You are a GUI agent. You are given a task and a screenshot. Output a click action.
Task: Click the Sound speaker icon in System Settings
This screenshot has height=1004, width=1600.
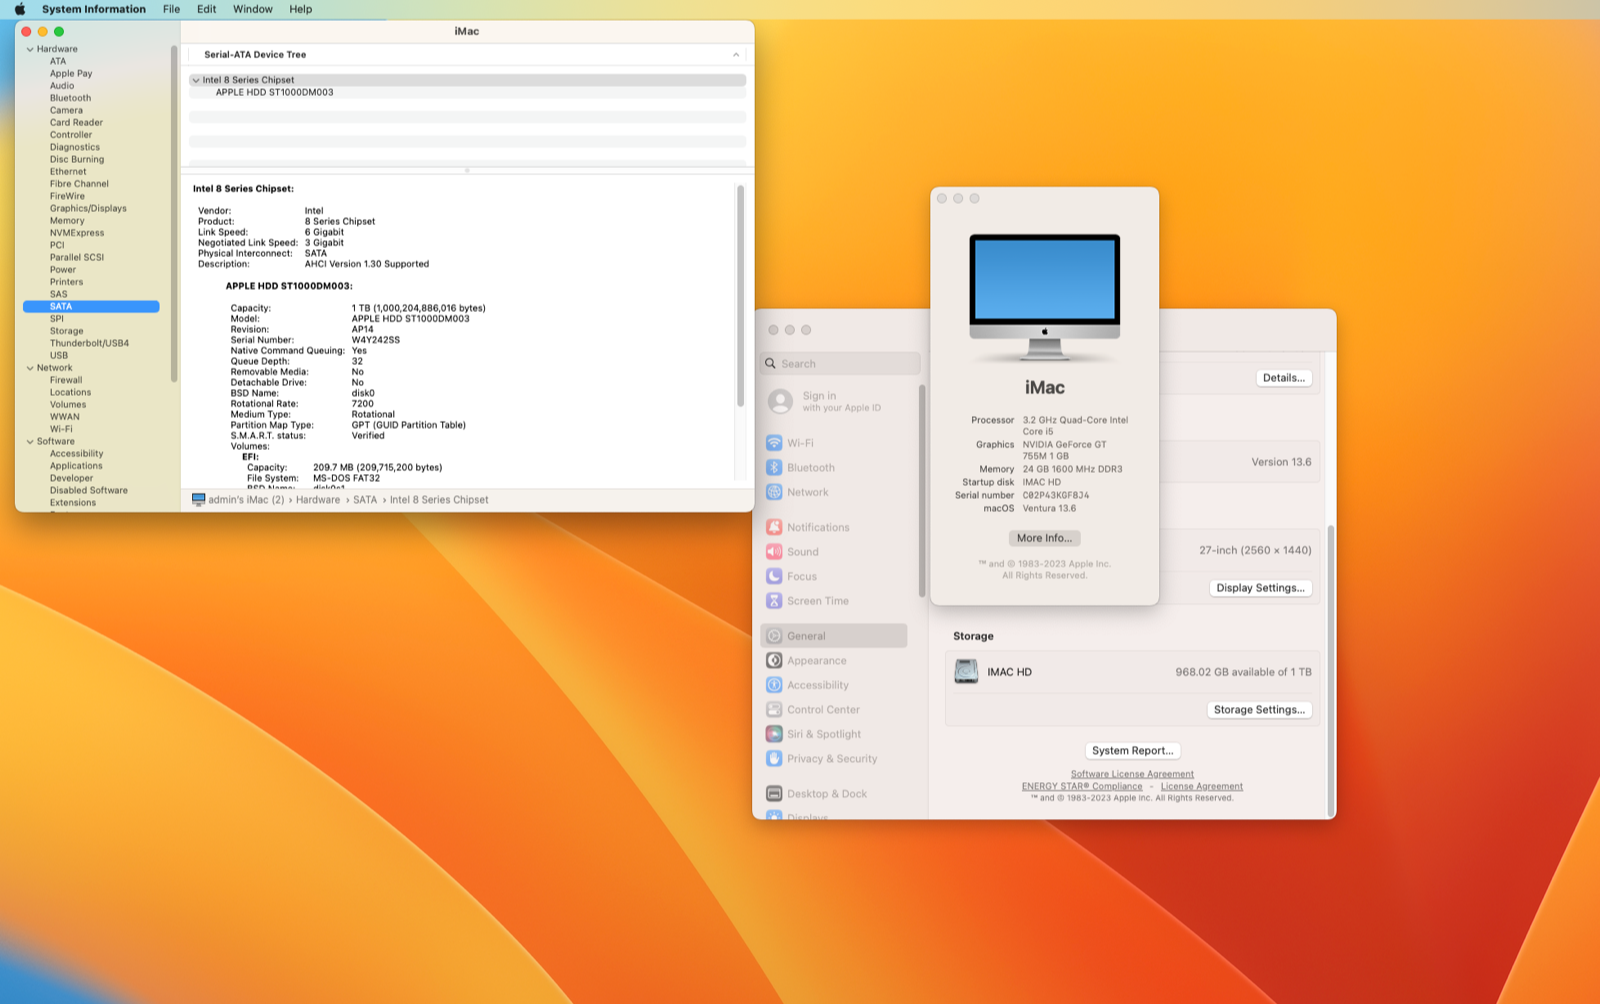pyautogui.click(x=774, y=552)
